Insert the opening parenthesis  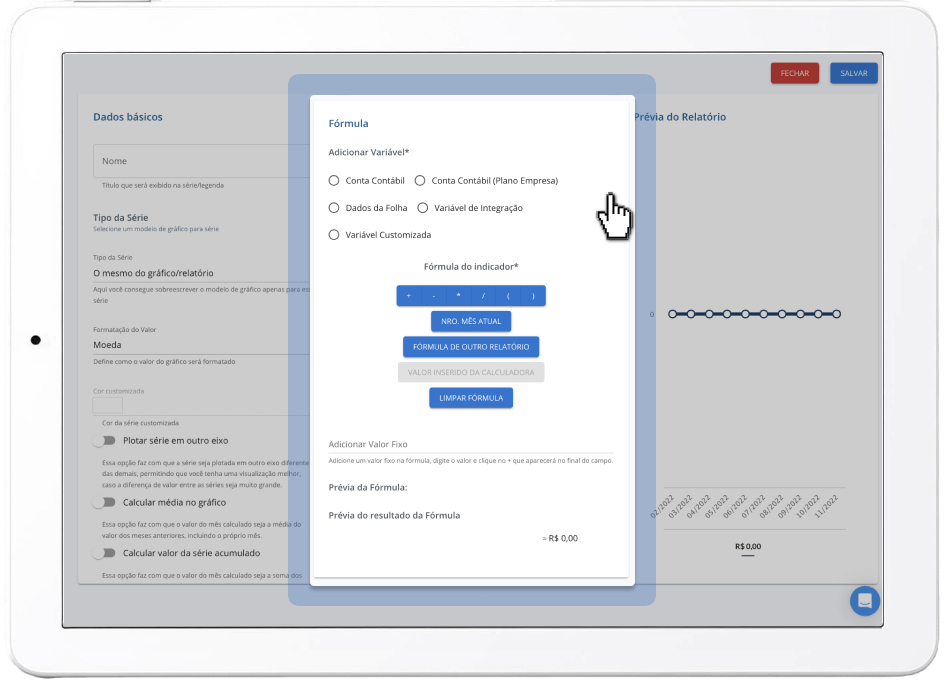508,296
